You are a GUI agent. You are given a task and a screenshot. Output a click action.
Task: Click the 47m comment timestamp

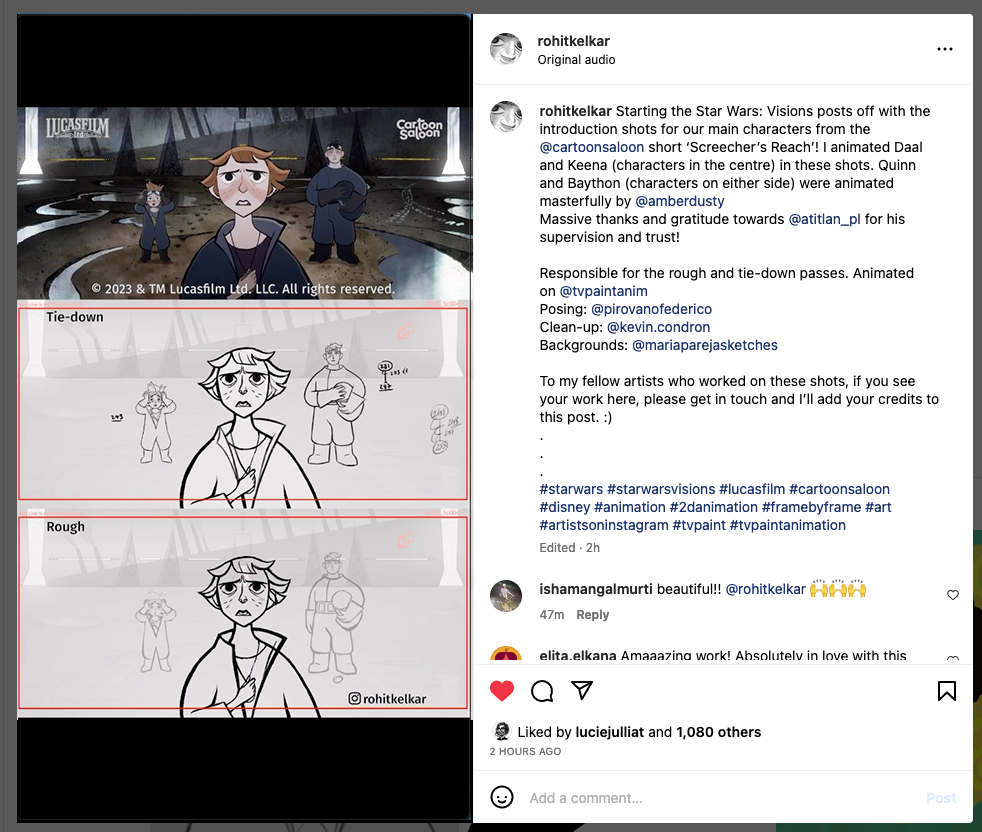coord(552,615)
